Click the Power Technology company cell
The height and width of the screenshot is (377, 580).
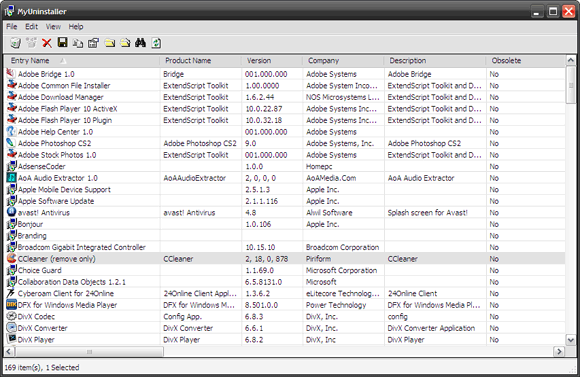[336, 305]
